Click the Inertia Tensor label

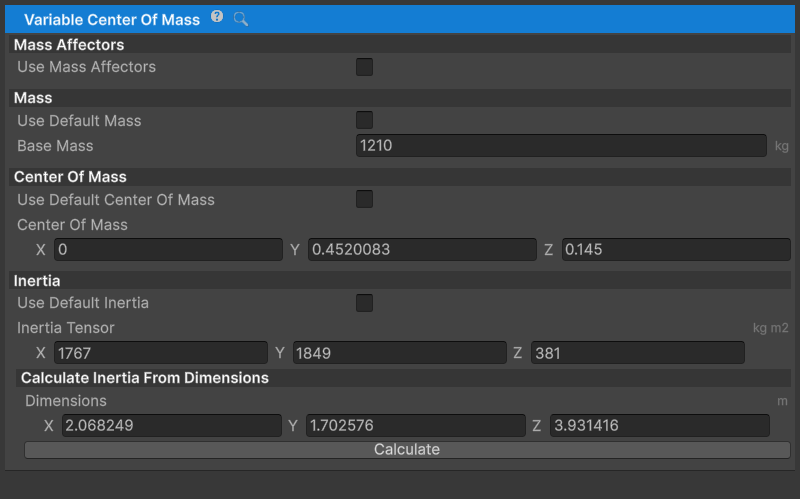coord(66,328)
